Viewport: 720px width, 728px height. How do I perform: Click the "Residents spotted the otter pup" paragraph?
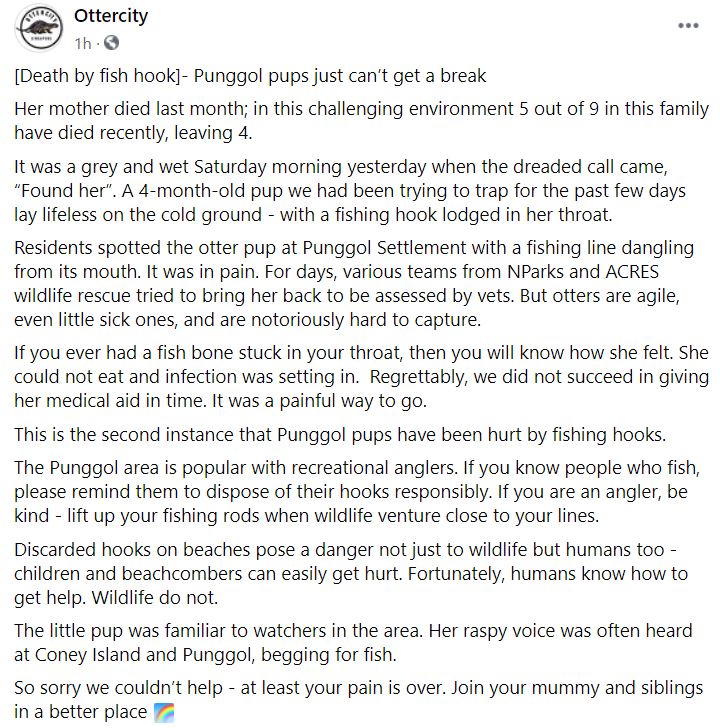point(360,284)
